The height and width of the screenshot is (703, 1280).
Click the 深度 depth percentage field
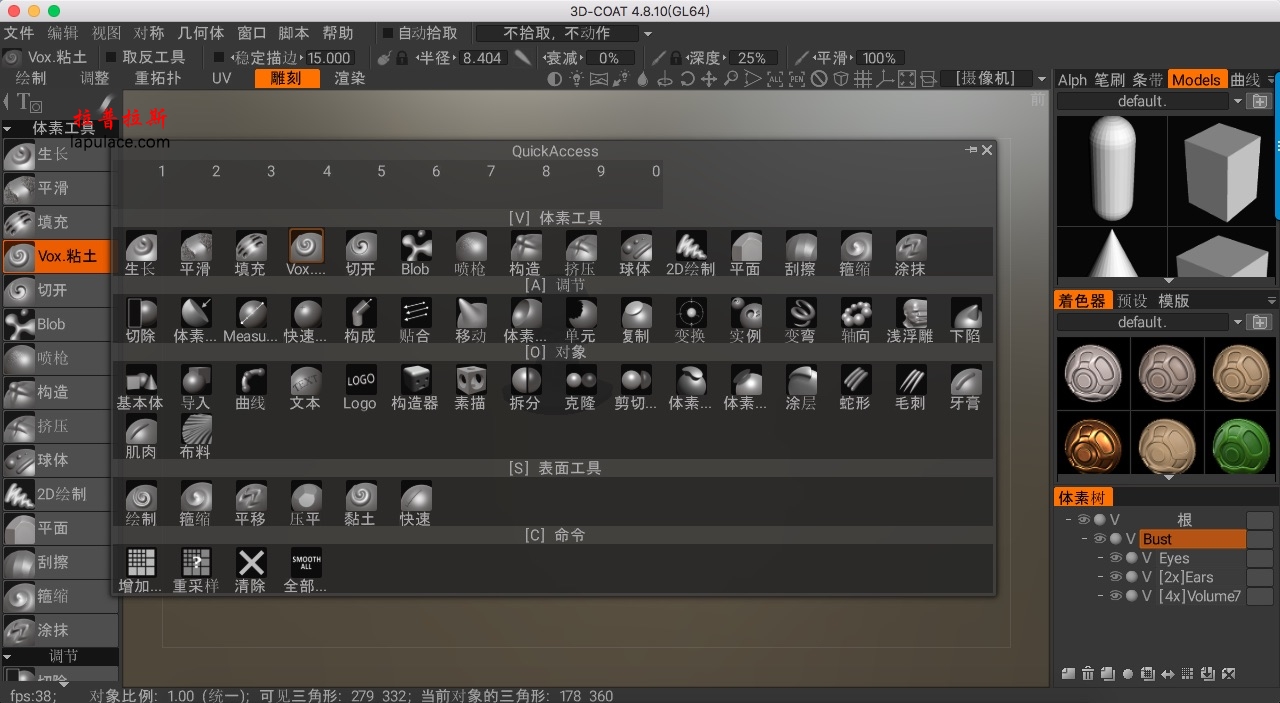[752, 58]
